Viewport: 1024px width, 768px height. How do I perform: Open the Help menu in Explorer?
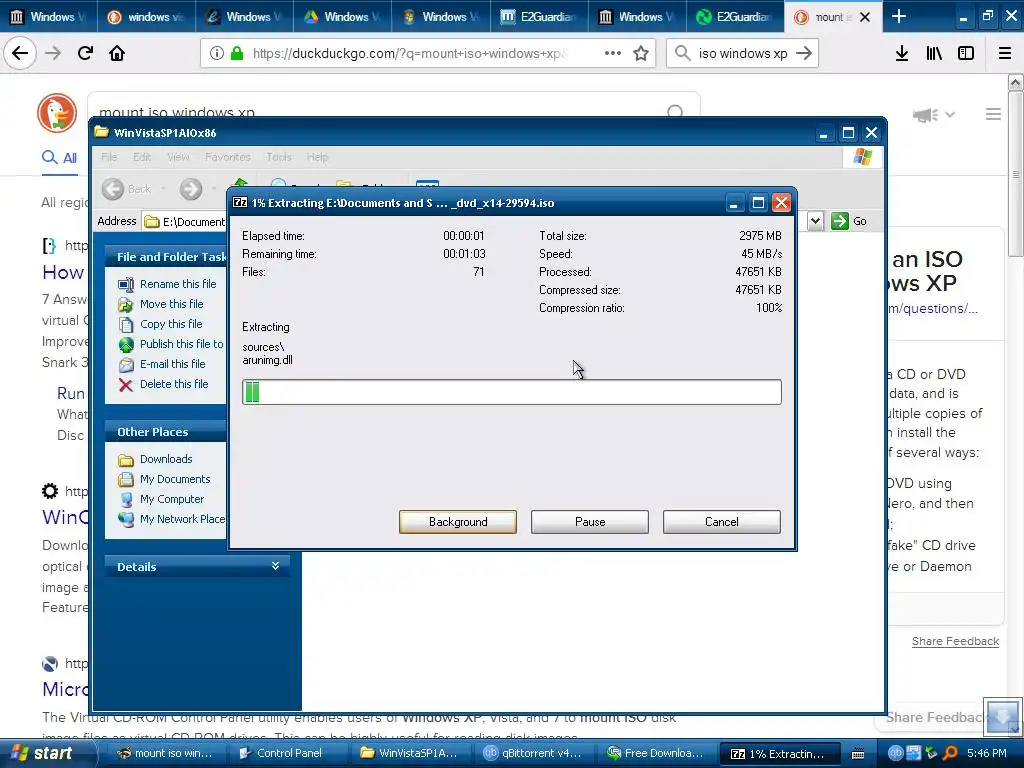pos(317,157)
